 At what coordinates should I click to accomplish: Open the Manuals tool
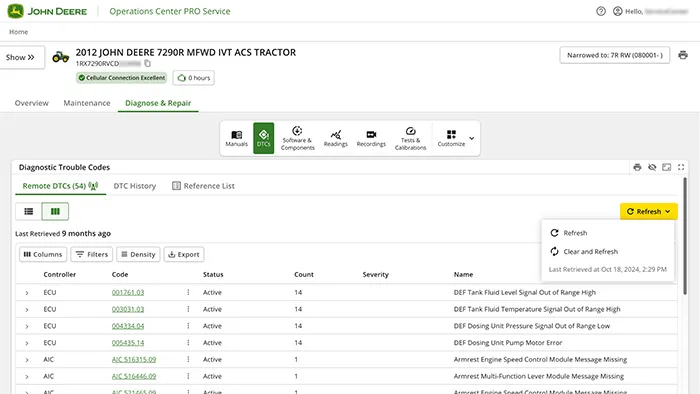pyautogui.click(x=237, y=138)
